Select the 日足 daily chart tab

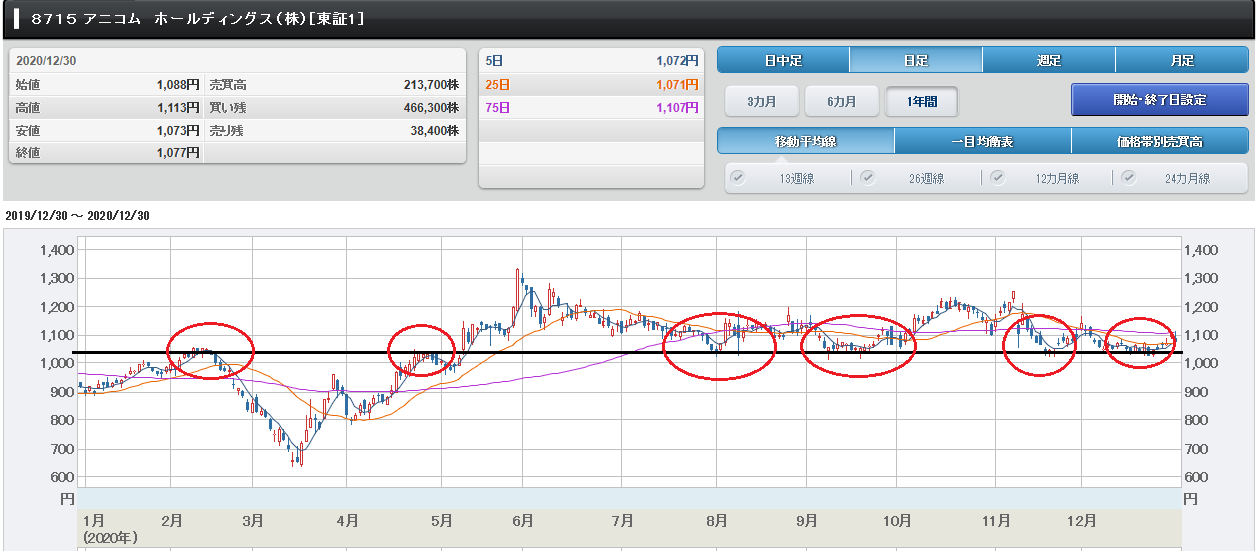point(916,60)
